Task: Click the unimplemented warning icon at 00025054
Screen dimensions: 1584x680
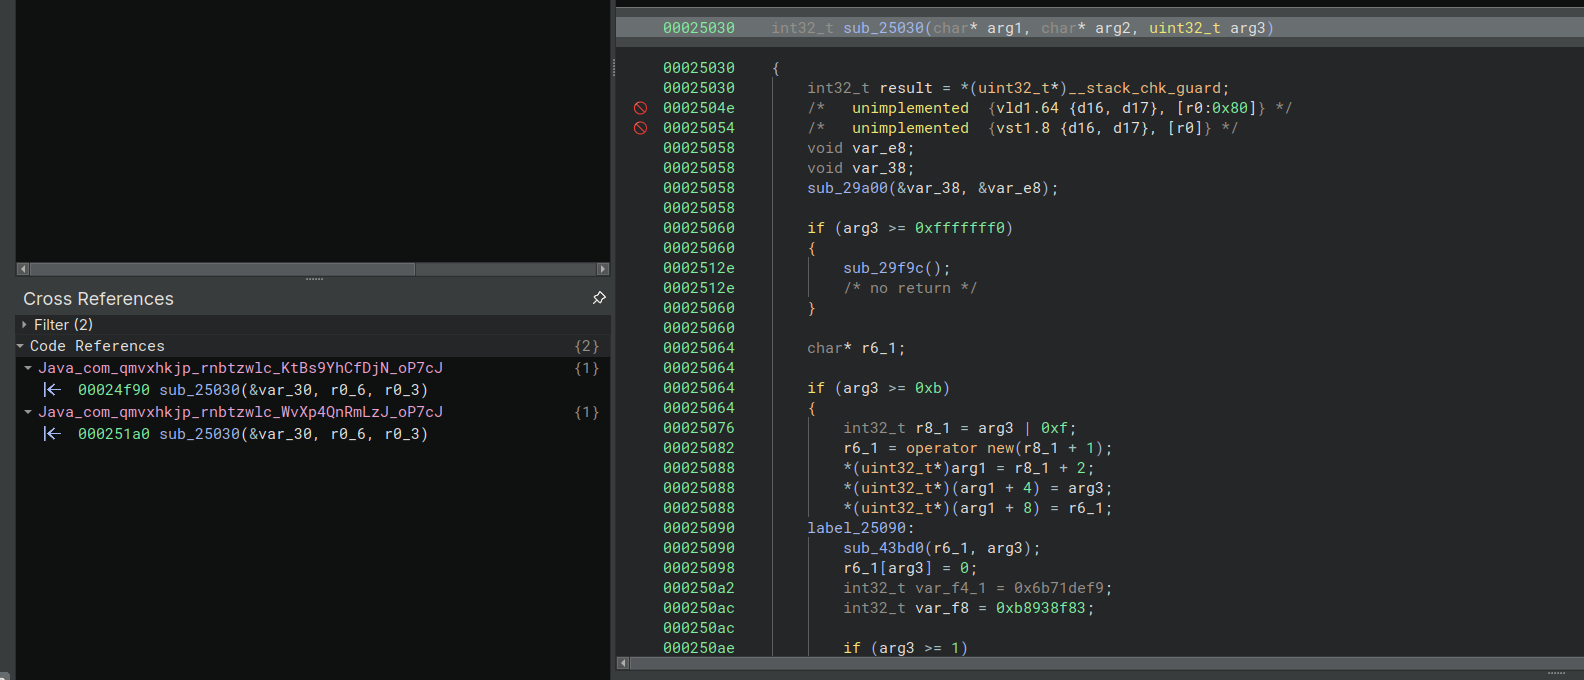Action: tap(640, 128)
